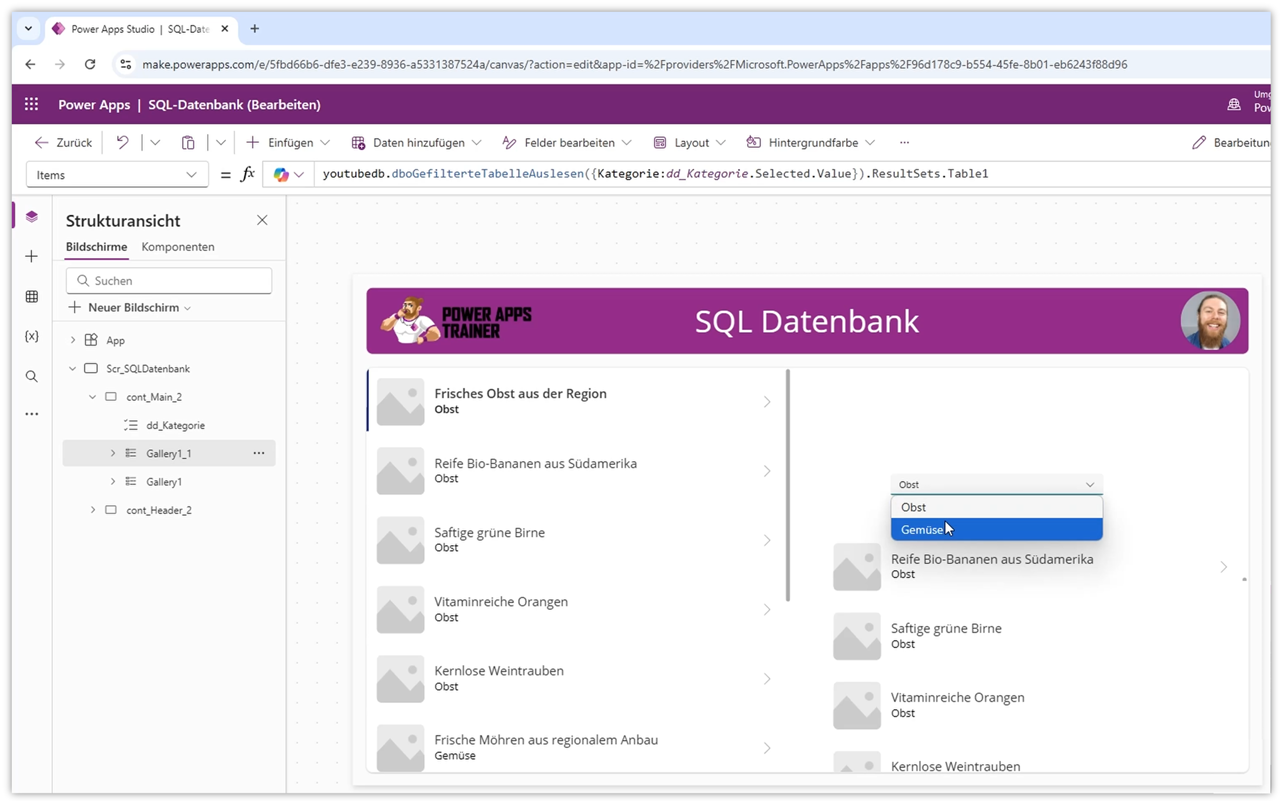Click the Bearbeitung button at top right
1280x801 pixels.
[x=1231, y=142]
